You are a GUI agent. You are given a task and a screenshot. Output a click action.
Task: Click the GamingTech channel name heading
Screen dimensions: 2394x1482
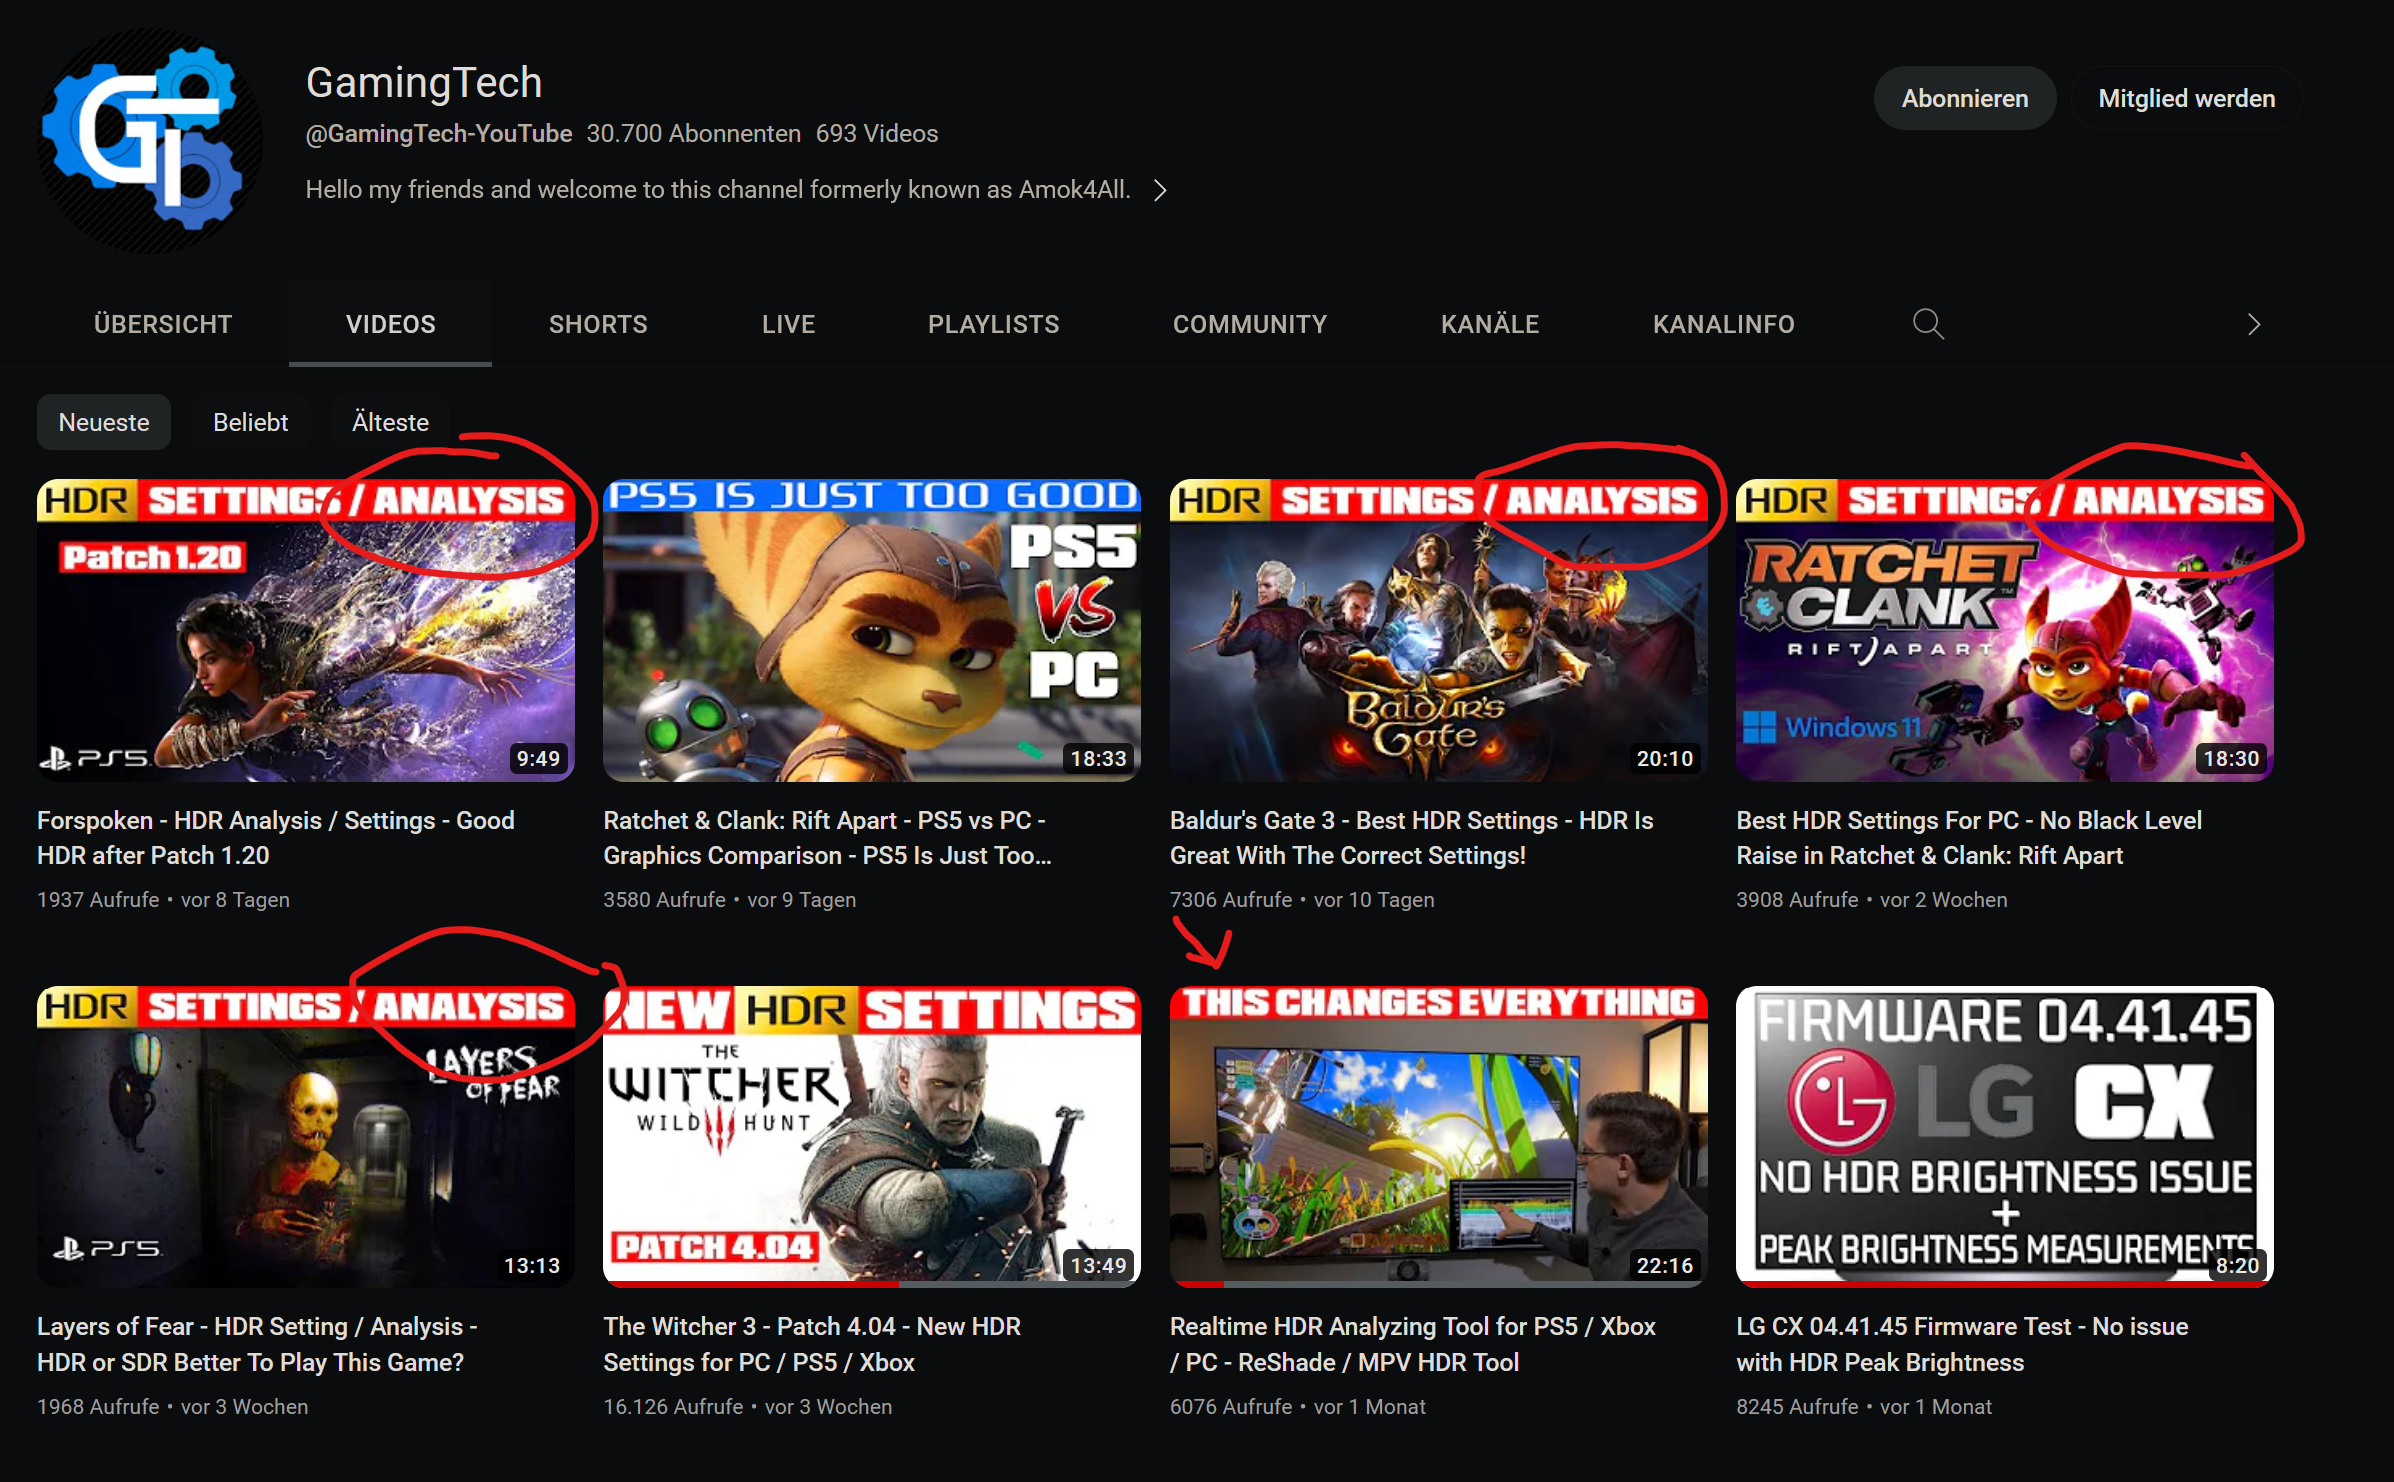(424, 82)
